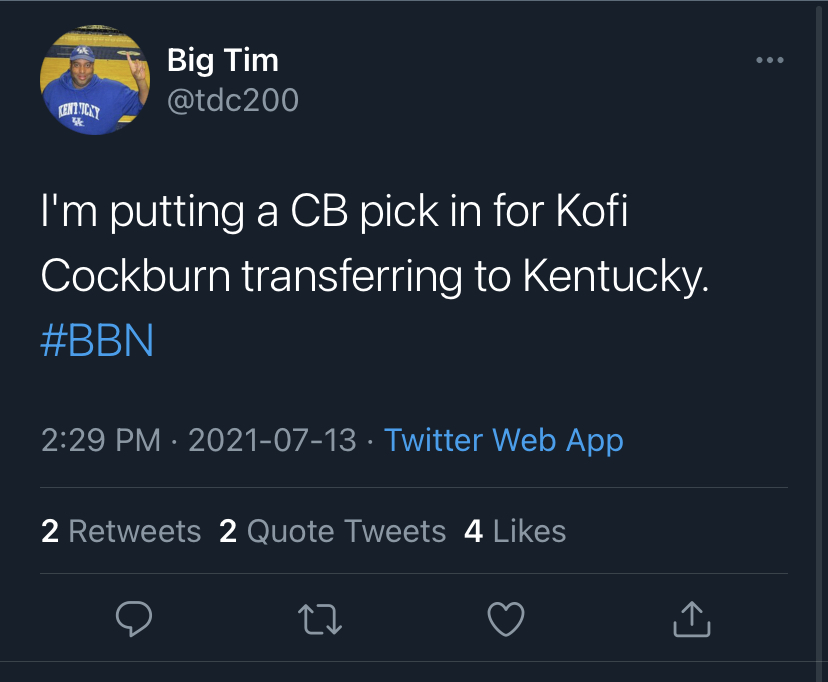The image size is (828, 682).
Task: Click the 2021-07-13 date
Action: click(x=272, y=440)
